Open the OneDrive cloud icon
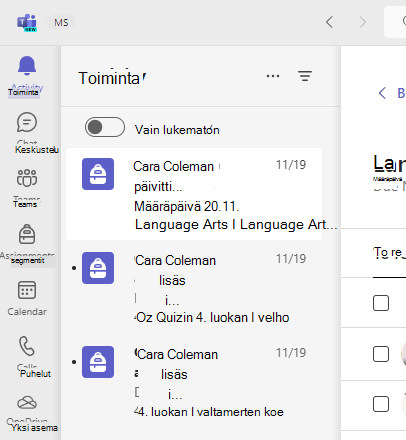The width and height of the screenshot is (406, 440). pos(27,403)
